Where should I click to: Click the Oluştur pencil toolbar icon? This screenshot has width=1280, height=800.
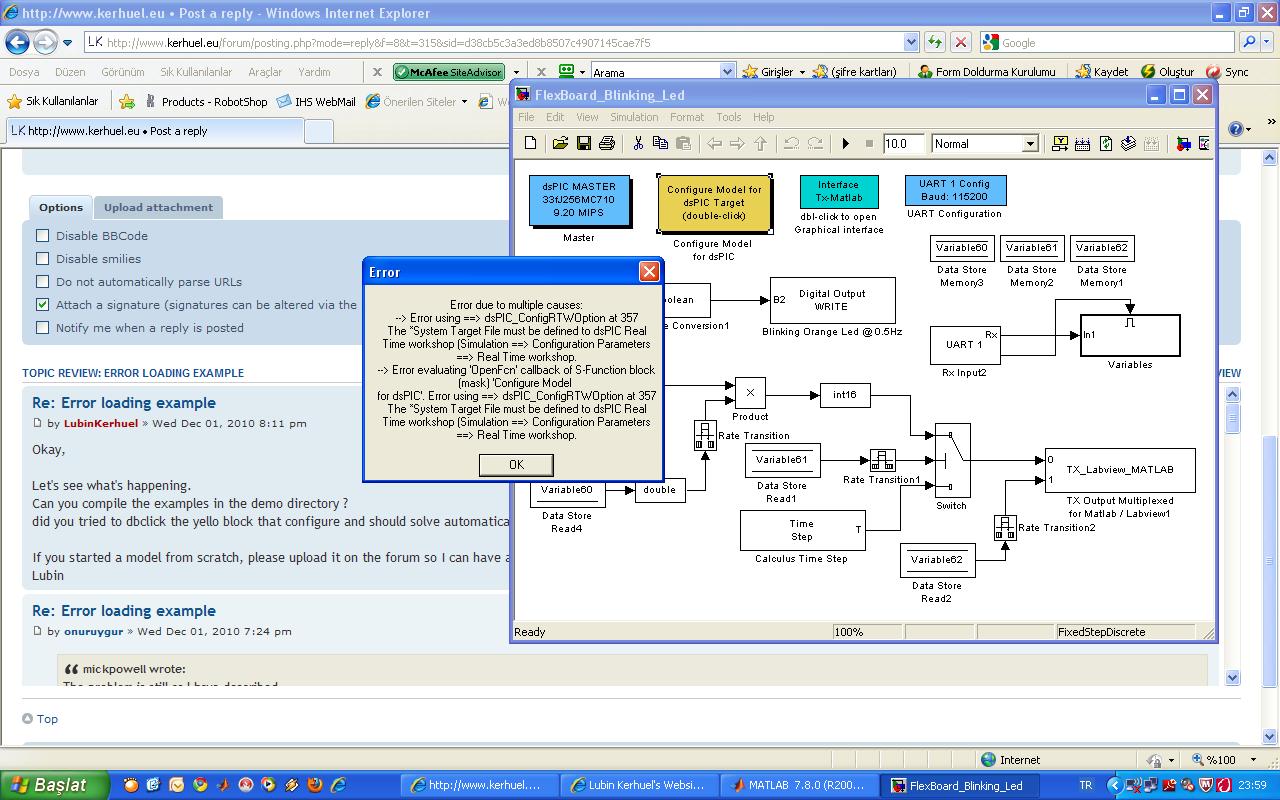(x=1167, y=72)
